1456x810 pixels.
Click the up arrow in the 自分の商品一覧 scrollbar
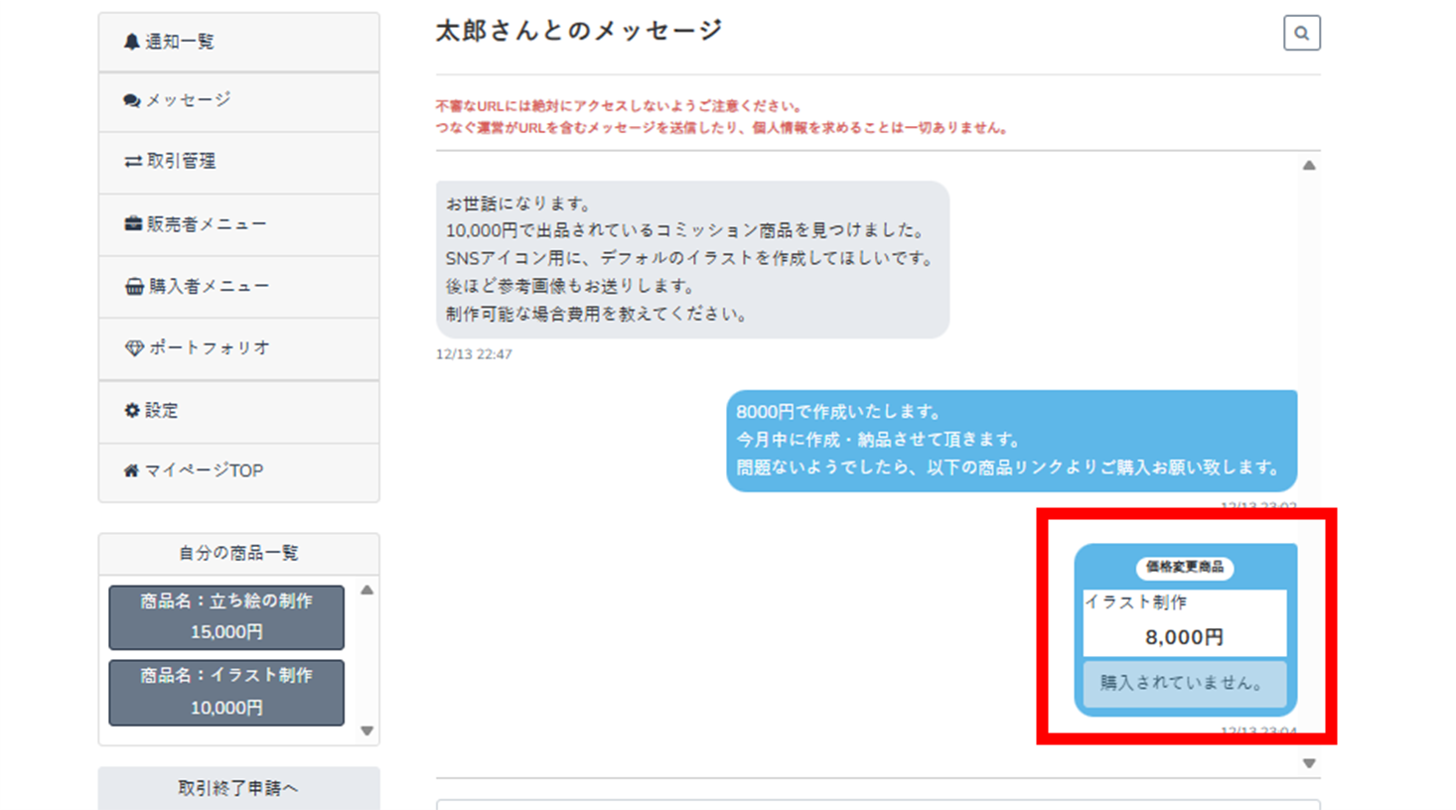[367, 590]
